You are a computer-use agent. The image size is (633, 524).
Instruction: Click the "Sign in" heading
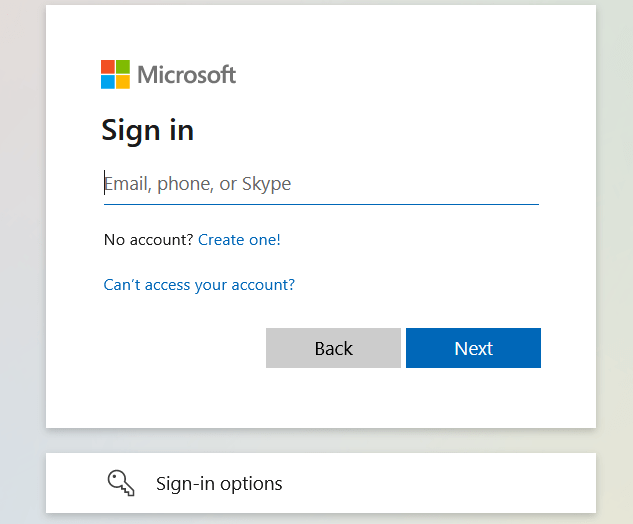[x=148, y=130]
